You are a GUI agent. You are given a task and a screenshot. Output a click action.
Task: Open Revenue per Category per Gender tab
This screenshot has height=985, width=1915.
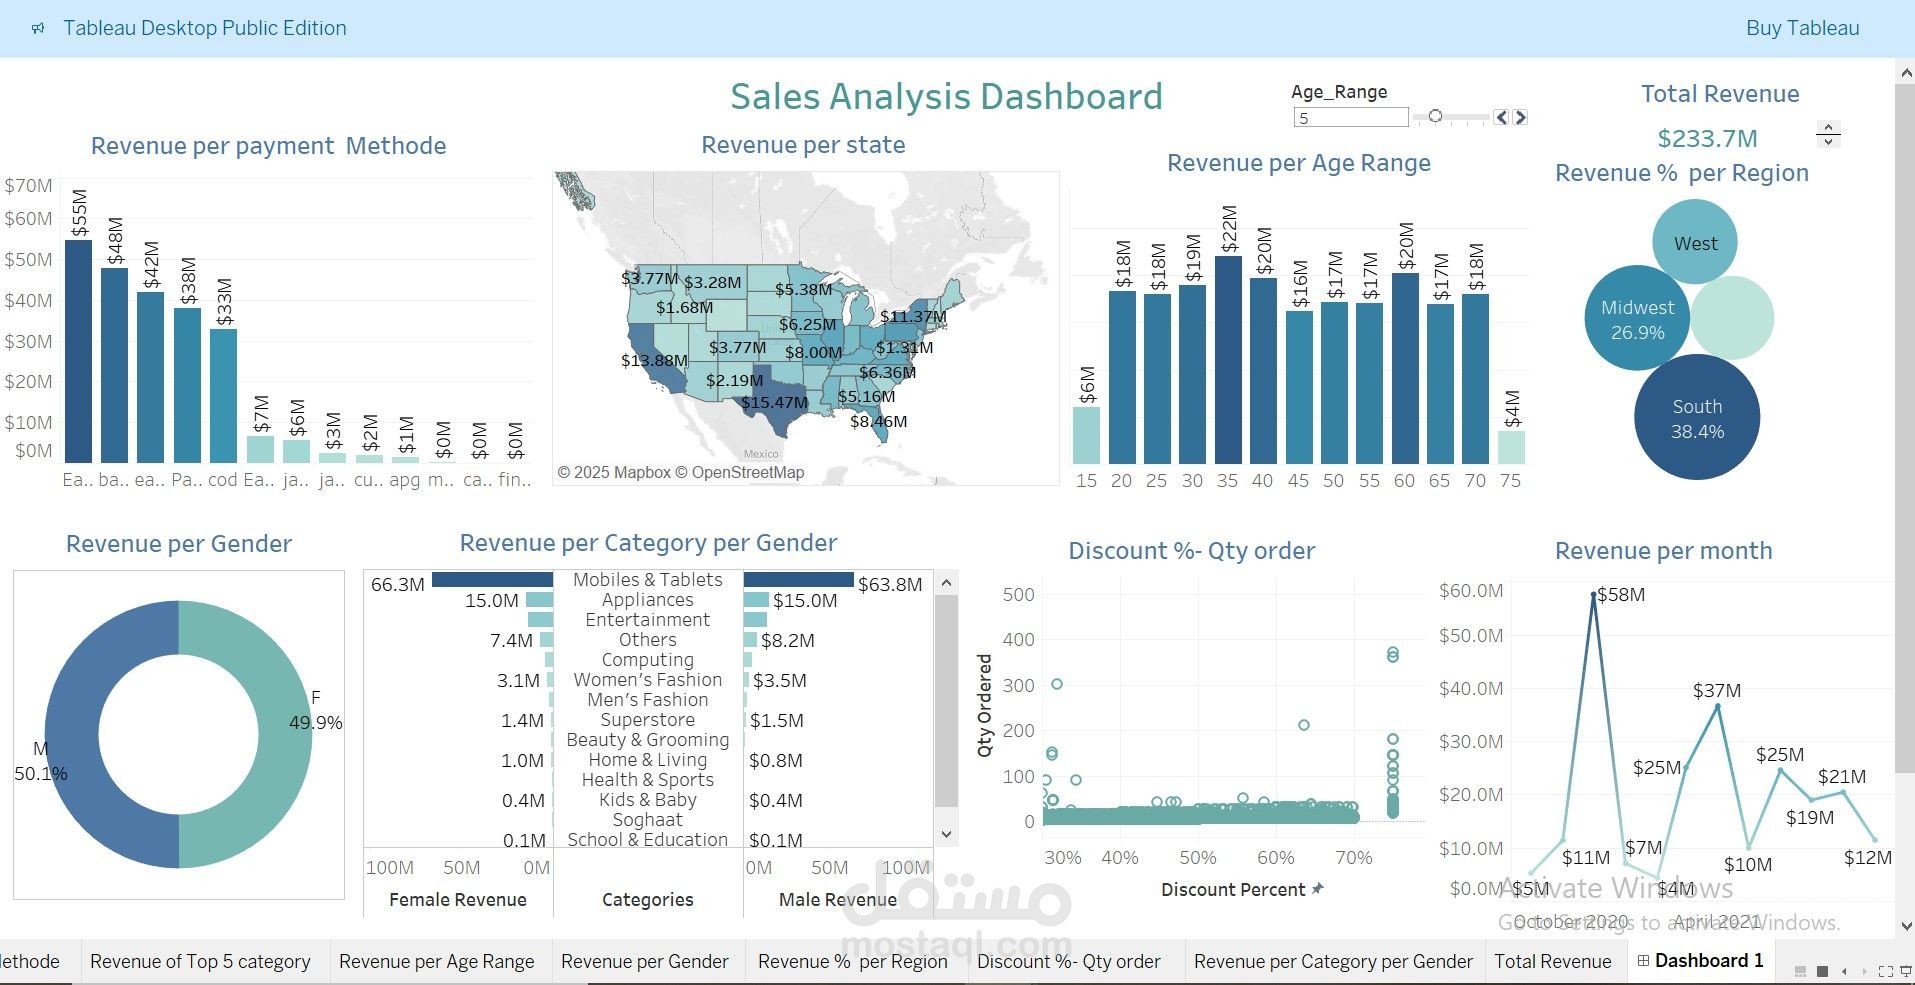[x=1333, y=962]
